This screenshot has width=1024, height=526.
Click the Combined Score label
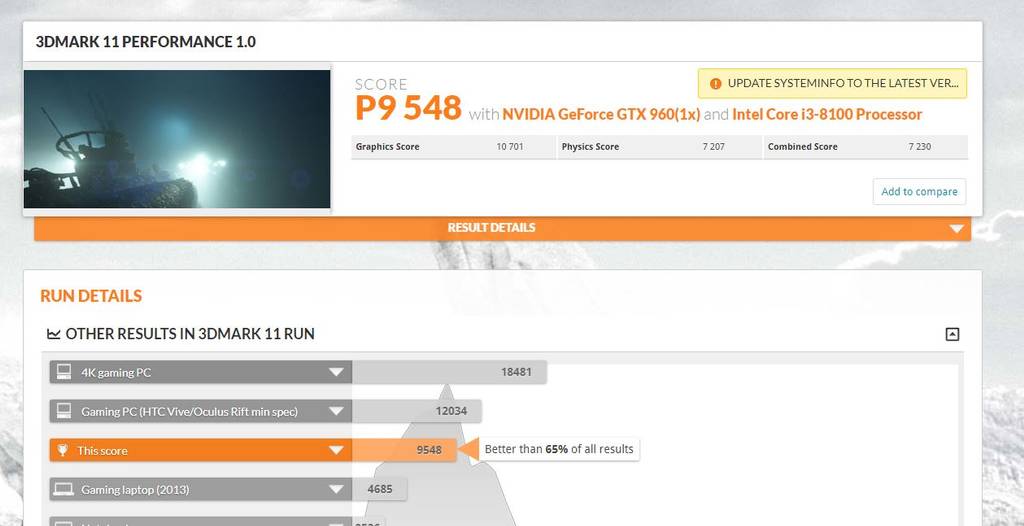[802, 147]
